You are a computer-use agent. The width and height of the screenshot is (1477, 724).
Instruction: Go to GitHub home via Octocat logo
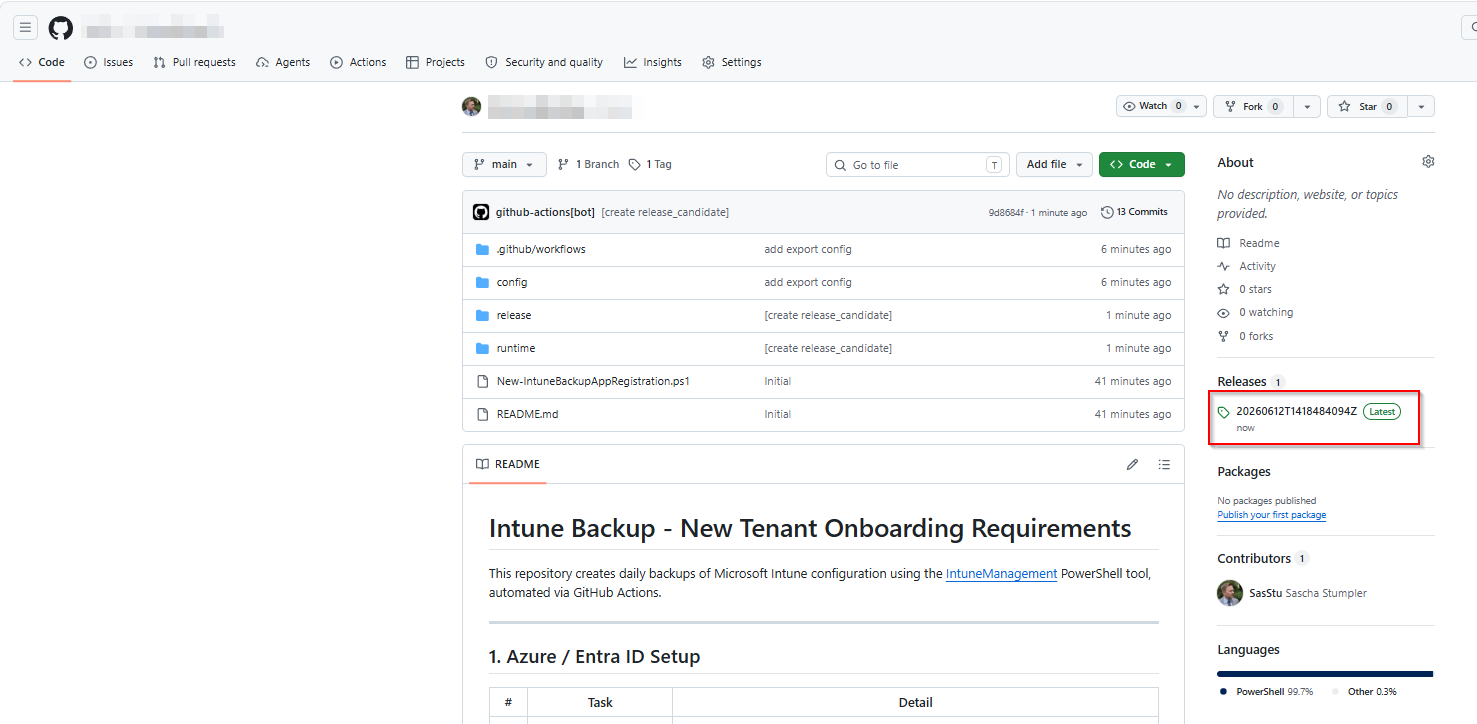pyautogui.click(x=61, y=28)
